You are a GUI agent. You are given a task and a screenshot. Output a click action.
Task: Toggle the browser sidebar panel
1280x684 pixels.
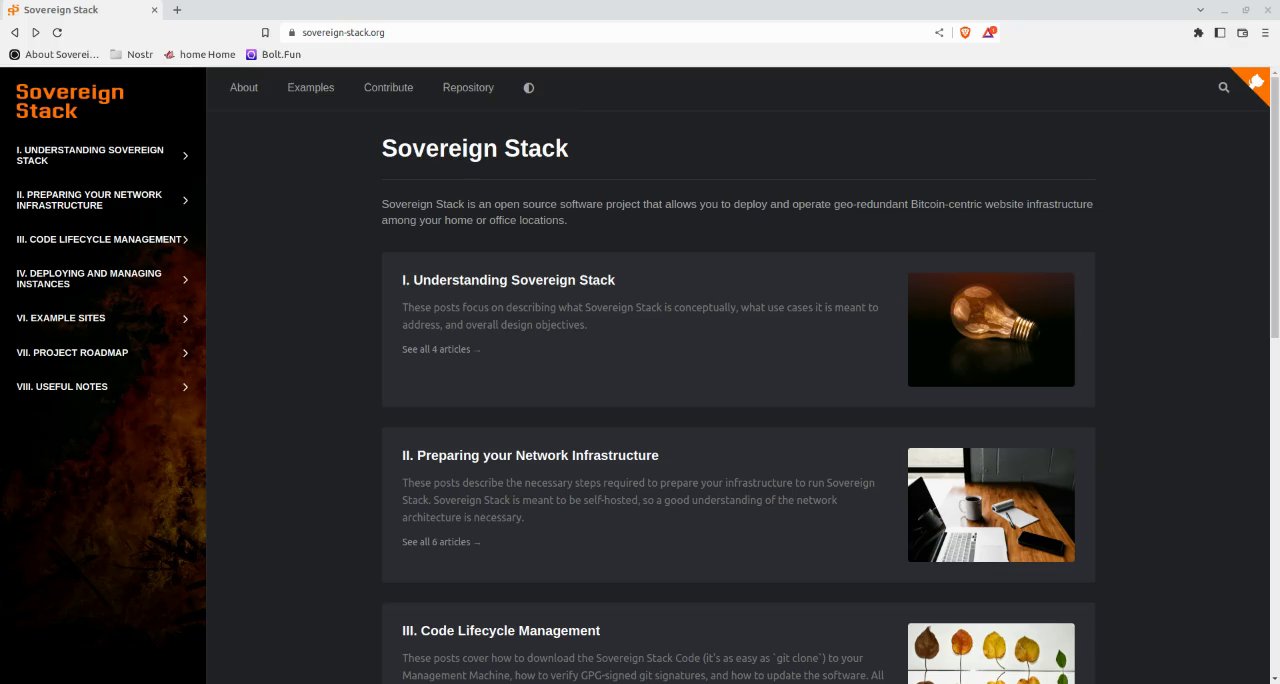(x=1220, y=32)
